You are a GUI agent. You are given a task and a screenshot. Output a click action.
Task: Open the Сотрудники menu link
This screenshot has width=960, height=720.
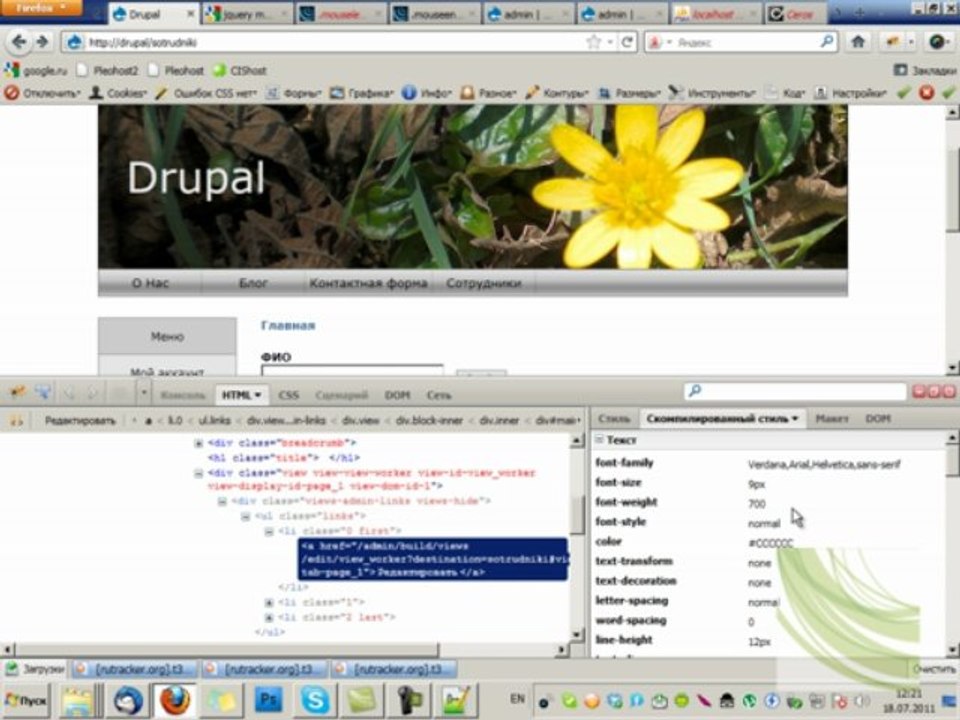484,283
